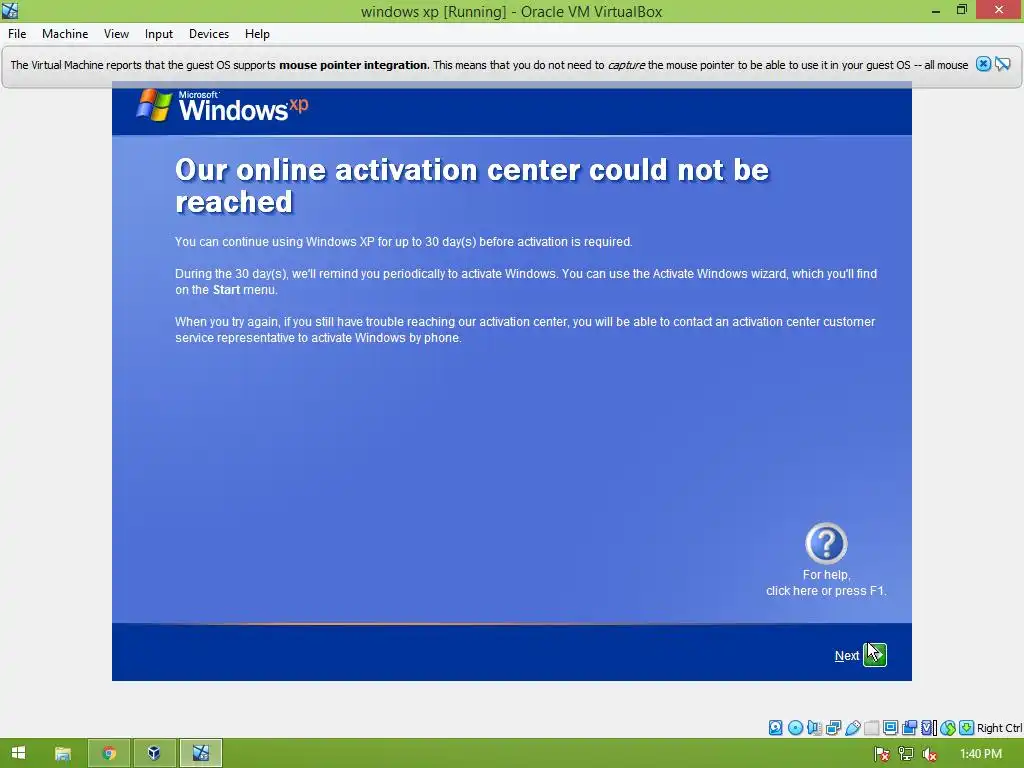This screenshot has width=1024, height=768.
Task: Click the Right Ctrl host key label
Action: [x=999, y=728]
